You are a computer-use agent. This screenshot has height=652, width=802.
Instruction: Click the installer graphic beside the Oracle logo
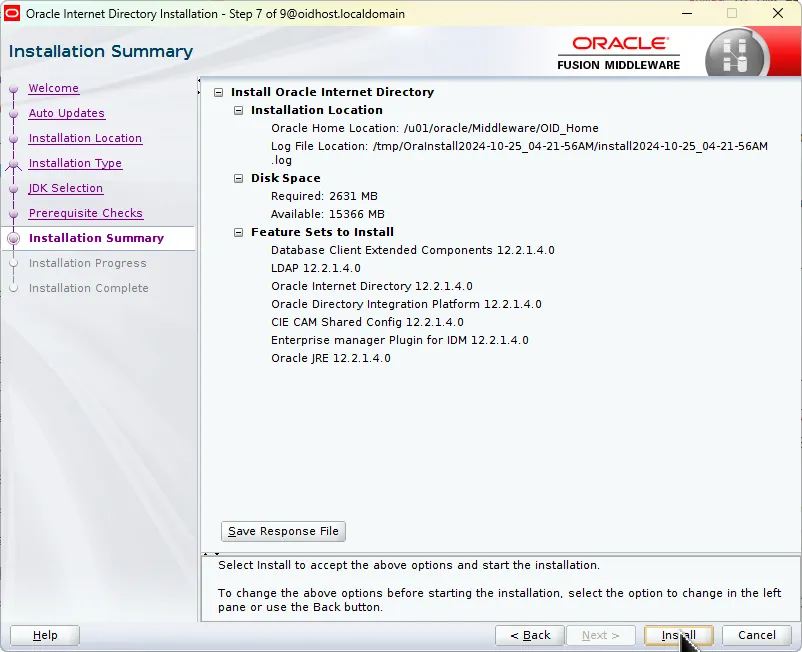pyautogui.click(x=737, y=54)
